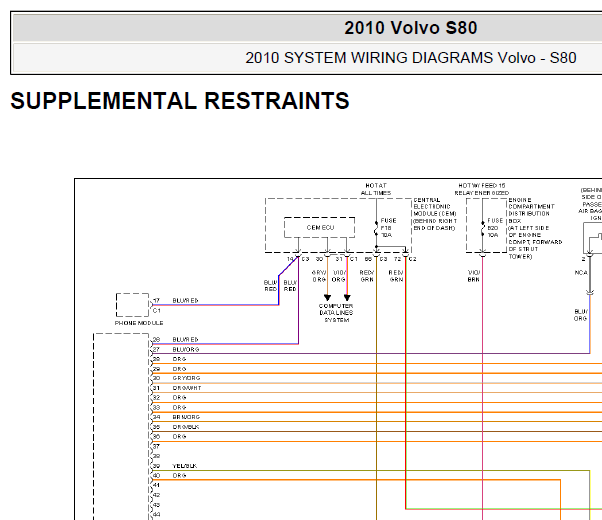
Task: Click the 'FUSE F18 10A' label
Action: 388,228
